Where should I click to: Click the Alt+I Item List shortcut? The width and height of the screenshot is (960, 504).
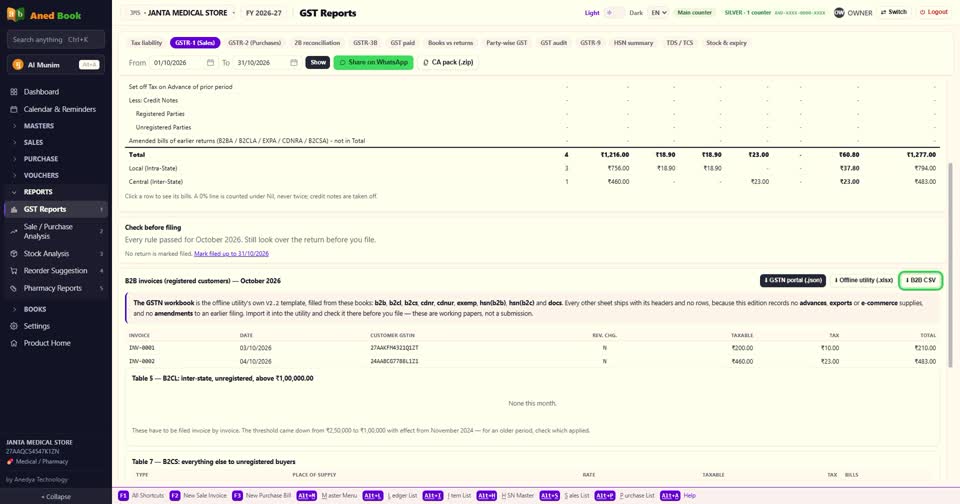[447, 495]
